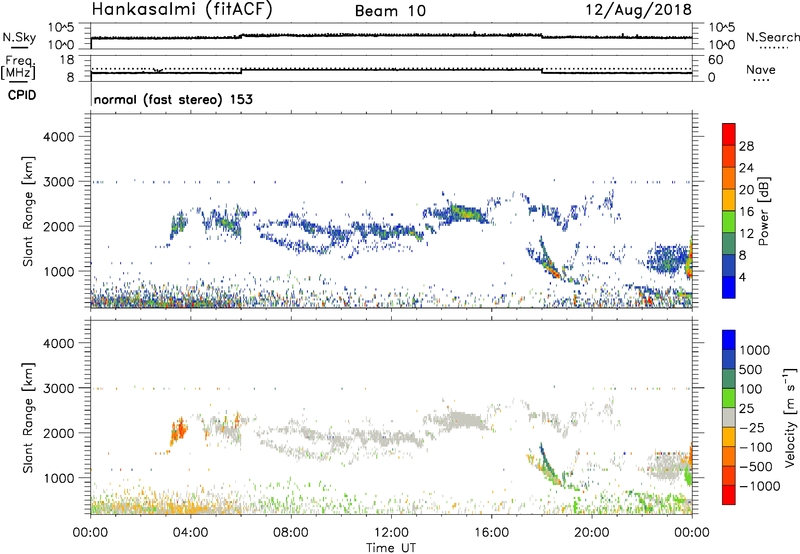The height and width of the screenshot is (554, 800).
Task: Click the '1000' label on Velocity colorbar
Action: coord(754,350)
